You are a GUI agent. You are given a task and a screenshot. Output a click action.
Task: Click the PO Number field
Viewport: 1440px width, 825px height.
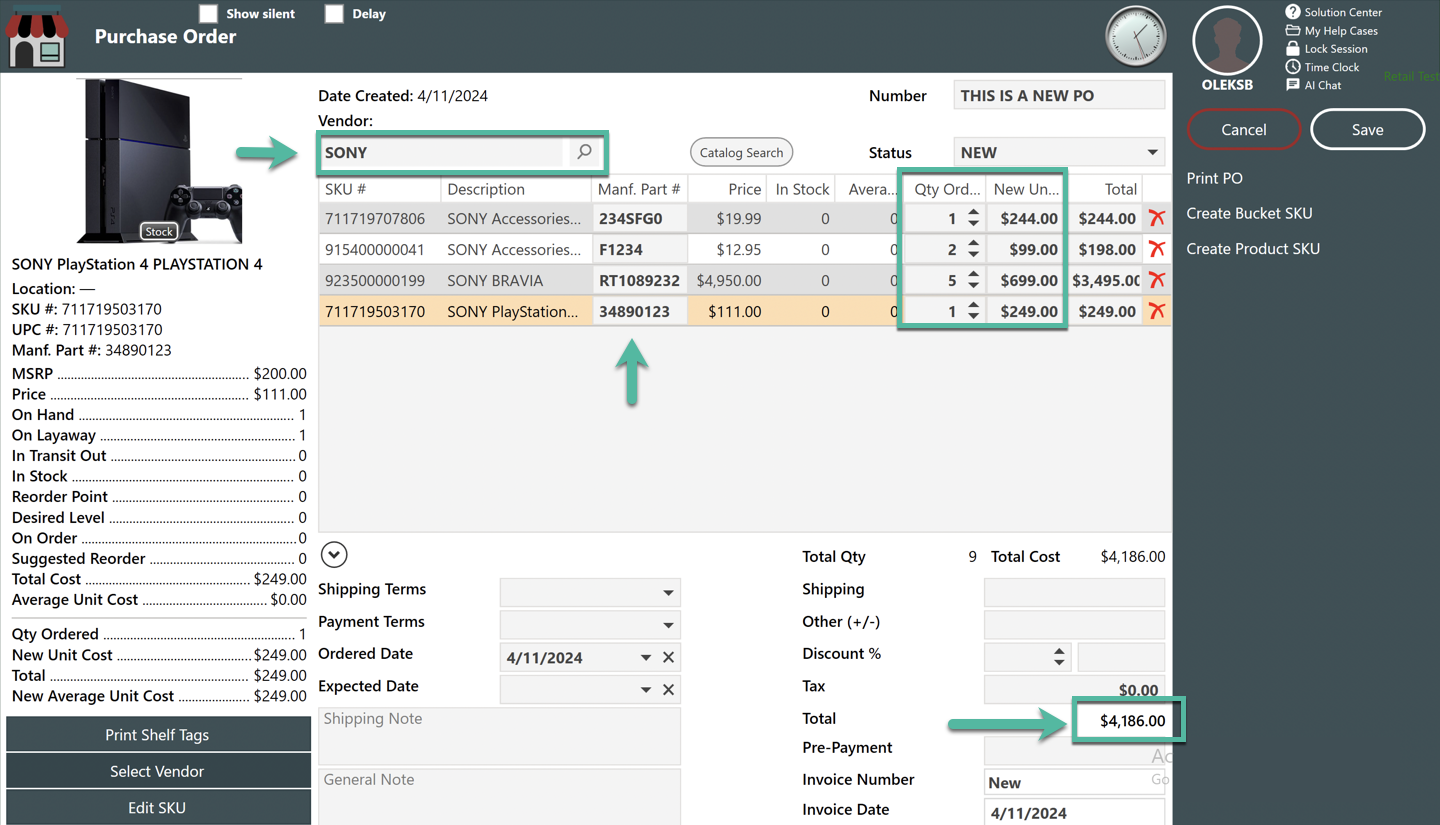point(1059,95)
